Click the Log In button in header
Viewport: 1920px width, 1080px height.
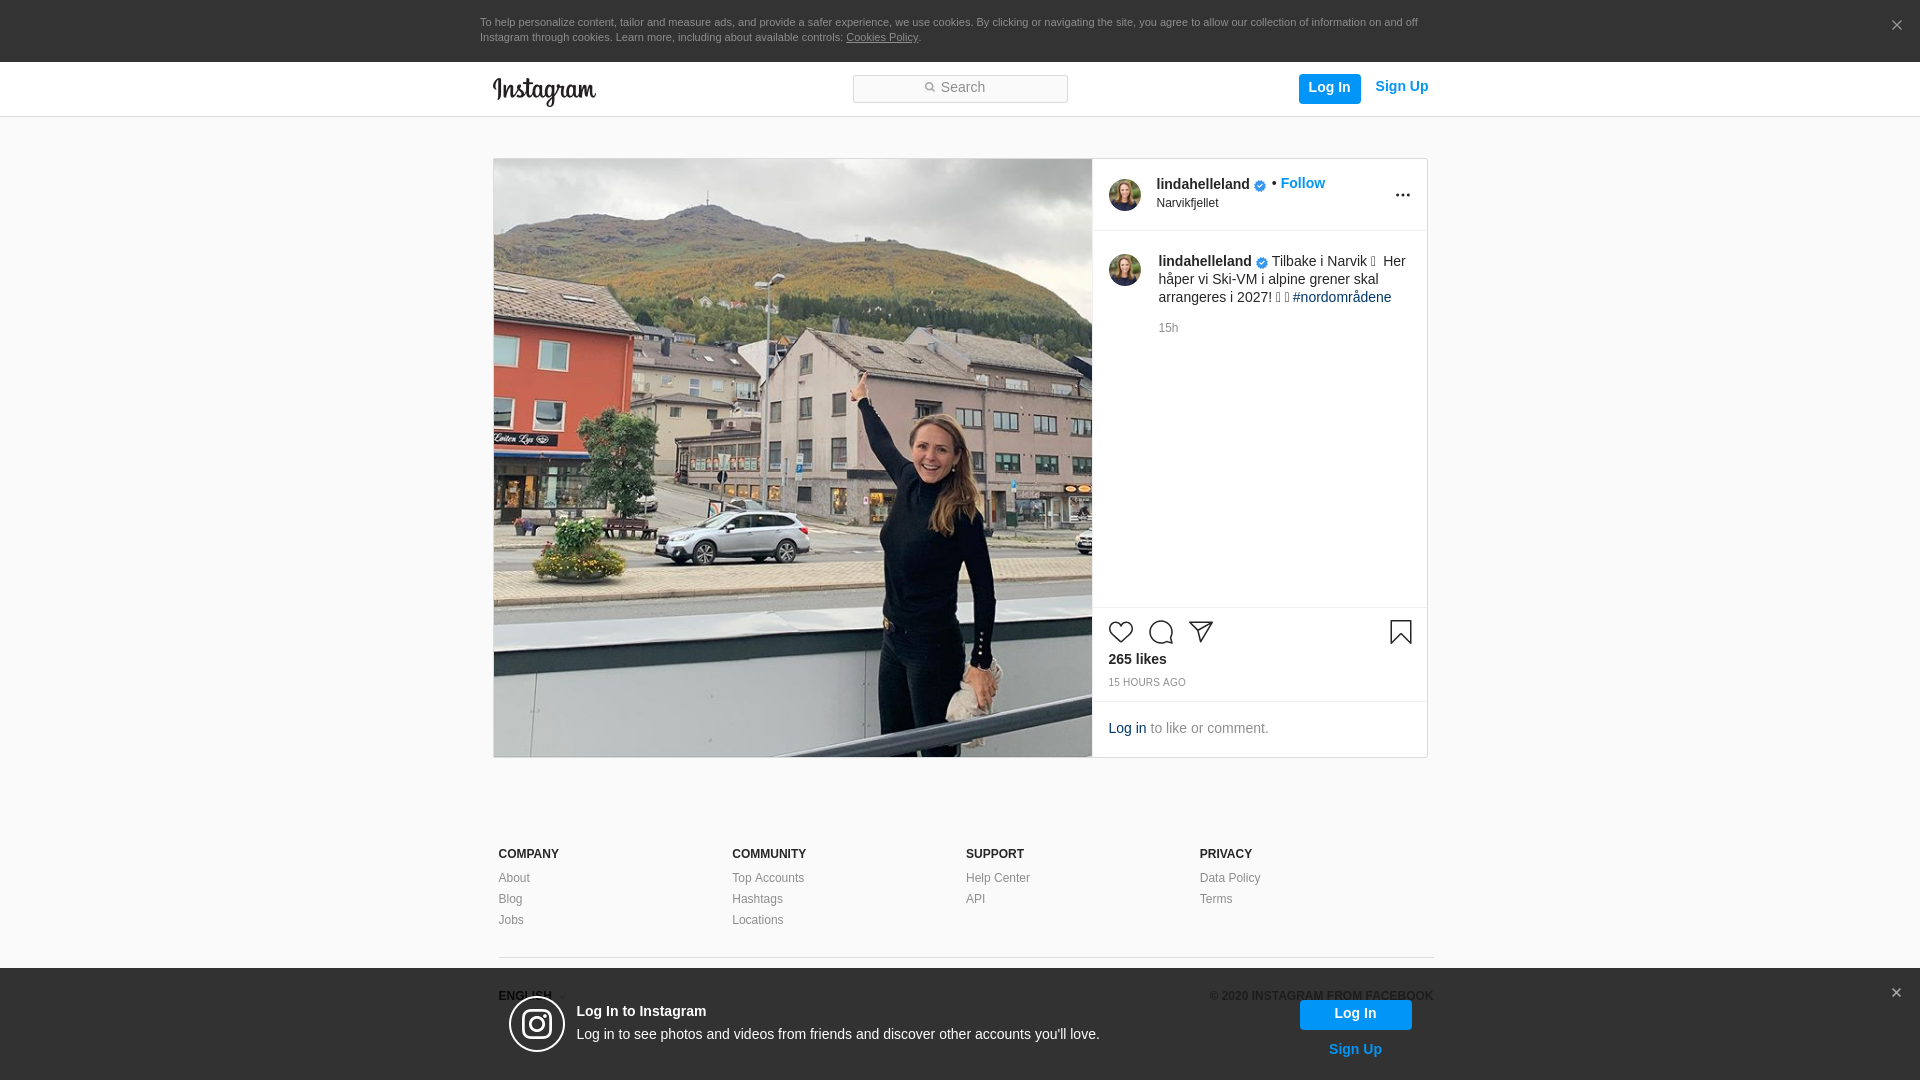1329,88
